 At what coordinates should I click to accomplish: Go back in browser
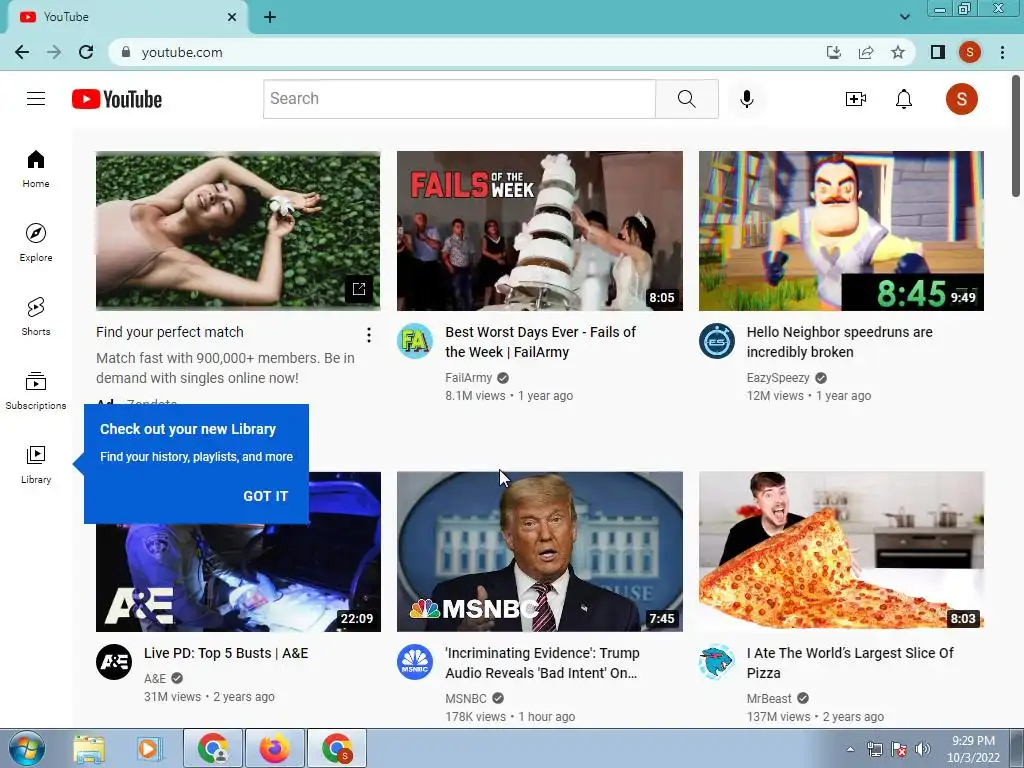[x=22, y=52]
